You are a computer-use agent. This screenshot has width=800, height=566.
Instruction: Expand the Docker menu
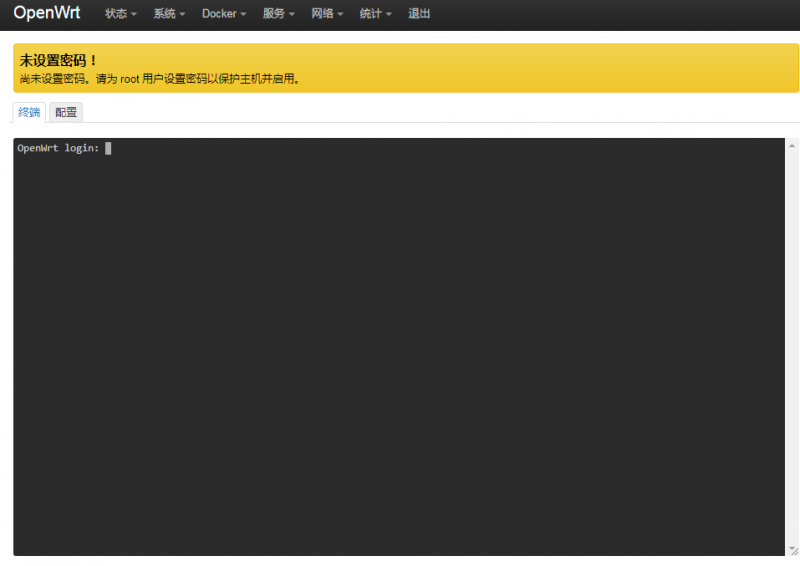pyautogui.click(x=223, y=14)
